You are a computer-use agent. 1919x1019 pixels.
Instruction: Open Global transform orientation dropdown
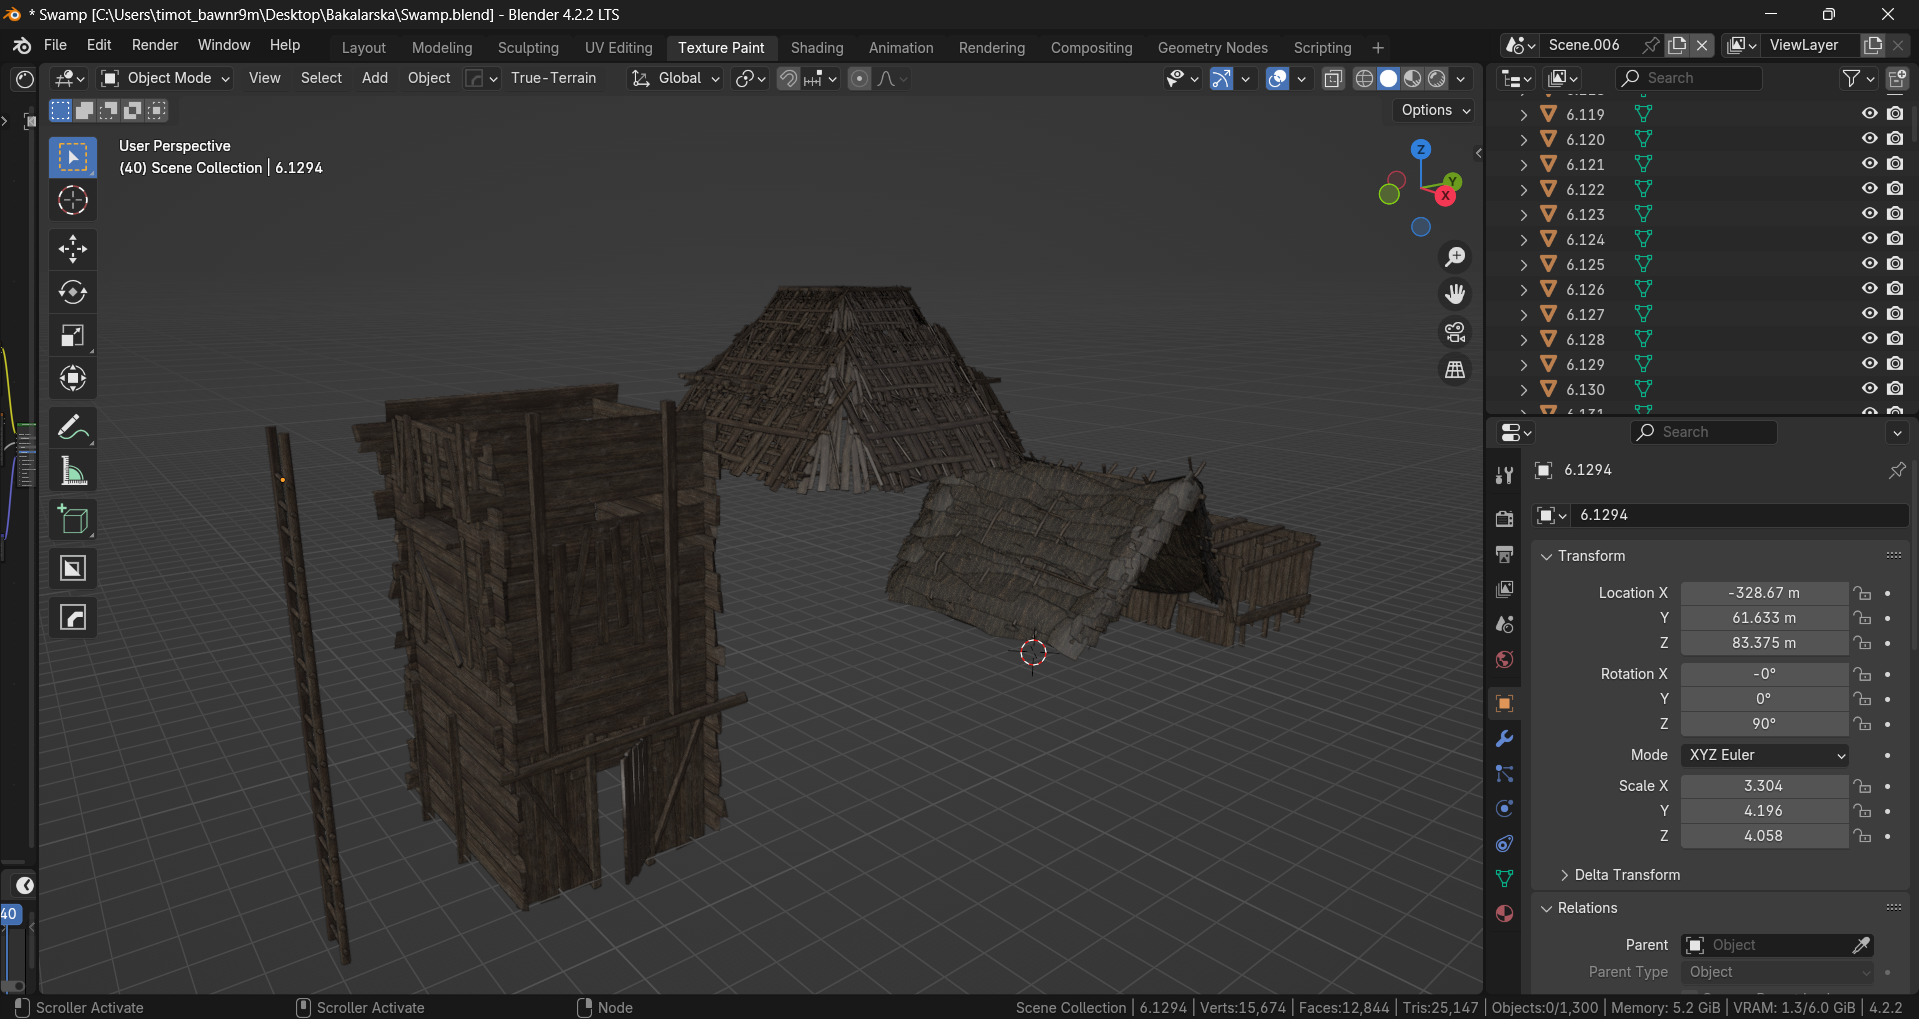[x=675, y=79]
